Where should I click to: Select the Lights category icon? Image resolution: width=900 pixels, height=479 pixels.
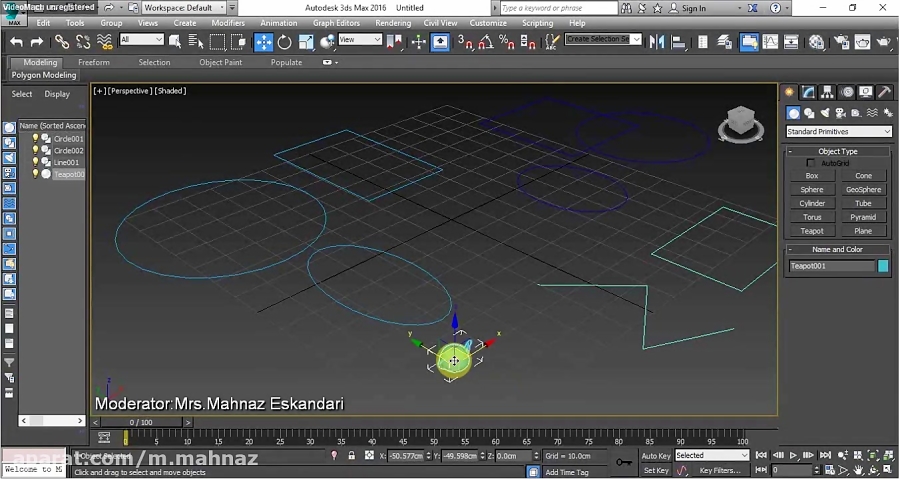point(825,113)
